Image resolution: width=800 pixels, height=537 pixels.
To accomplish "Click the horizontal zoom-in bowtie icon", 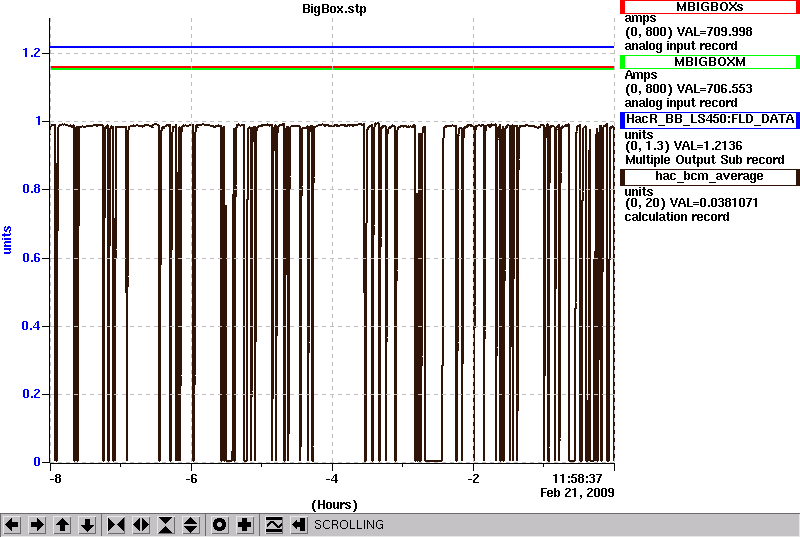I will click(116, 525).
